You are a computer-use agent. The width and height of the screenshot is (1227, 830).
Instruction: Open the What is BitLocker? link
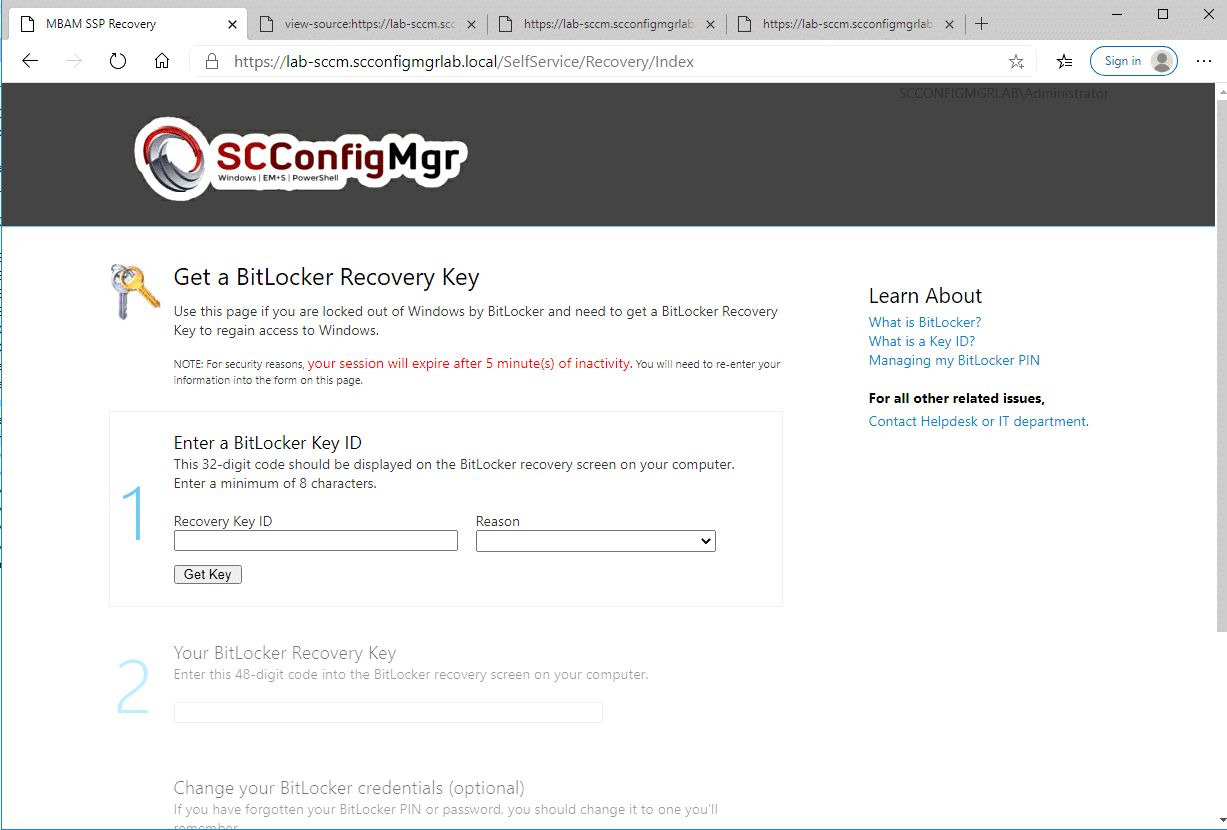(925, 322)
